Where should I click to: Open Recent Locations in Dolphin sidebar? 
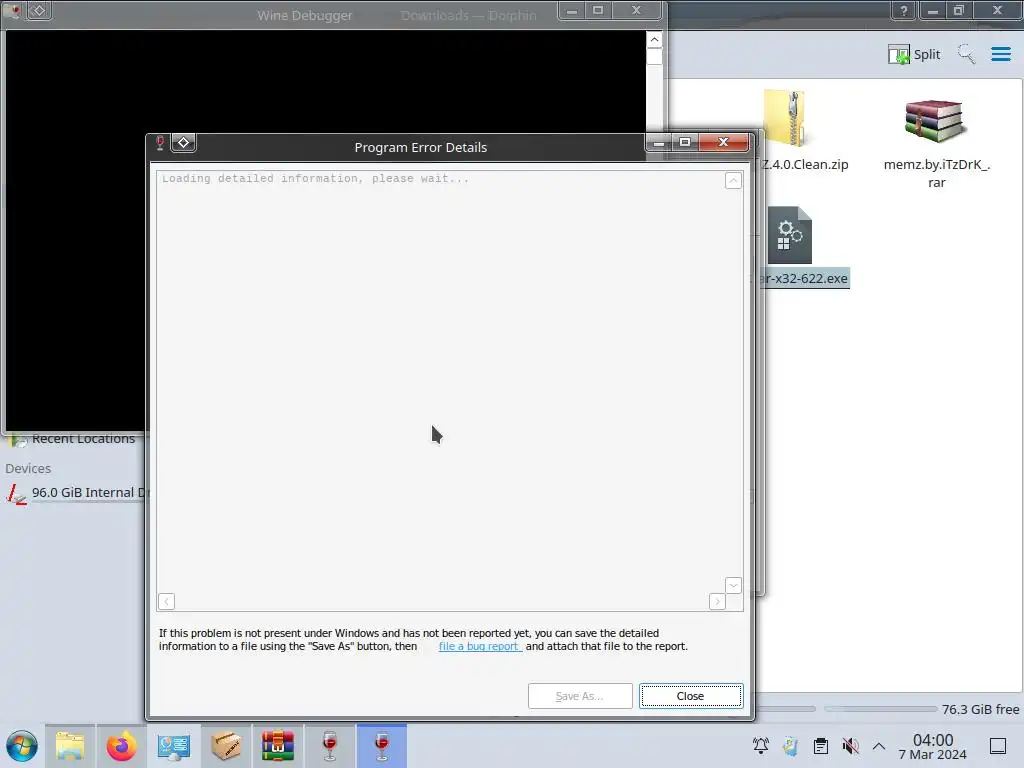[73, 439]
